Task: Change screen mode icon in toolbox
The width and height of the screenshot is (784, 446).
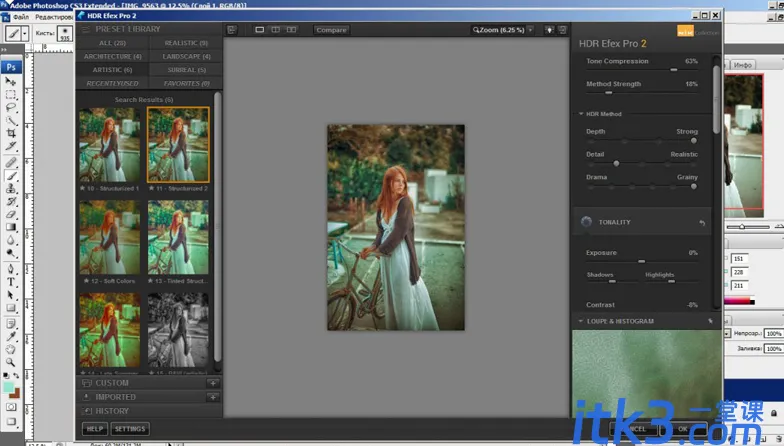Action: click(10, 422)
